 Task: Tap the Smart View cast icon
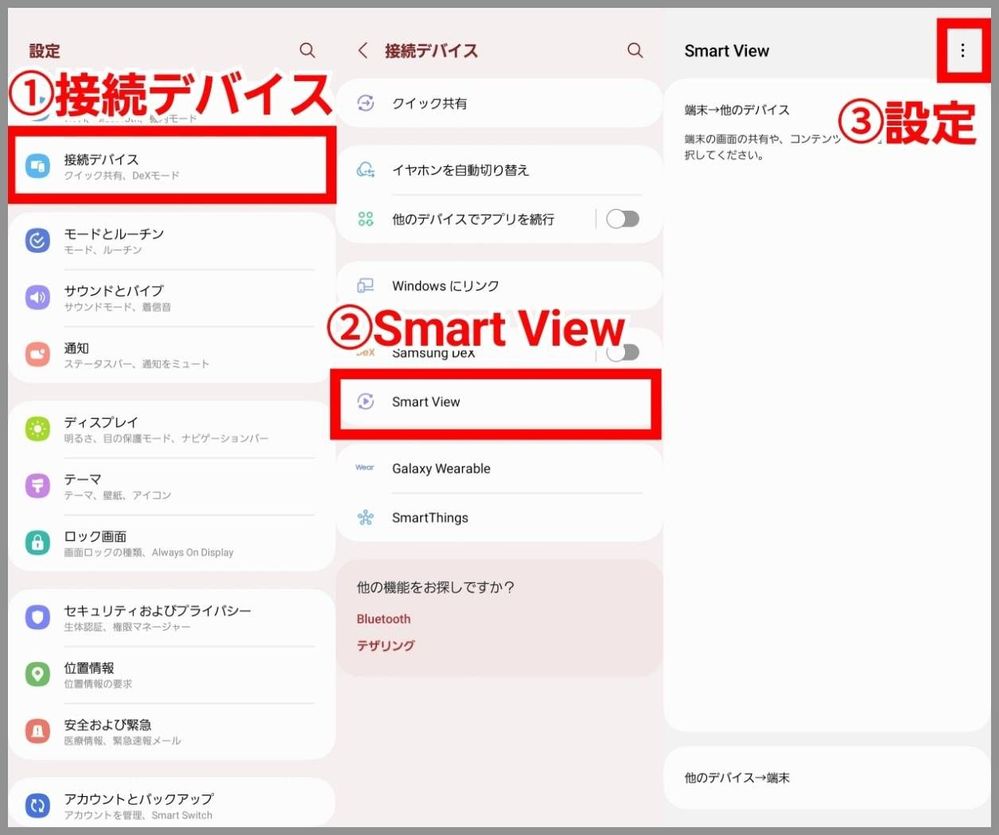tap(366, 401)
